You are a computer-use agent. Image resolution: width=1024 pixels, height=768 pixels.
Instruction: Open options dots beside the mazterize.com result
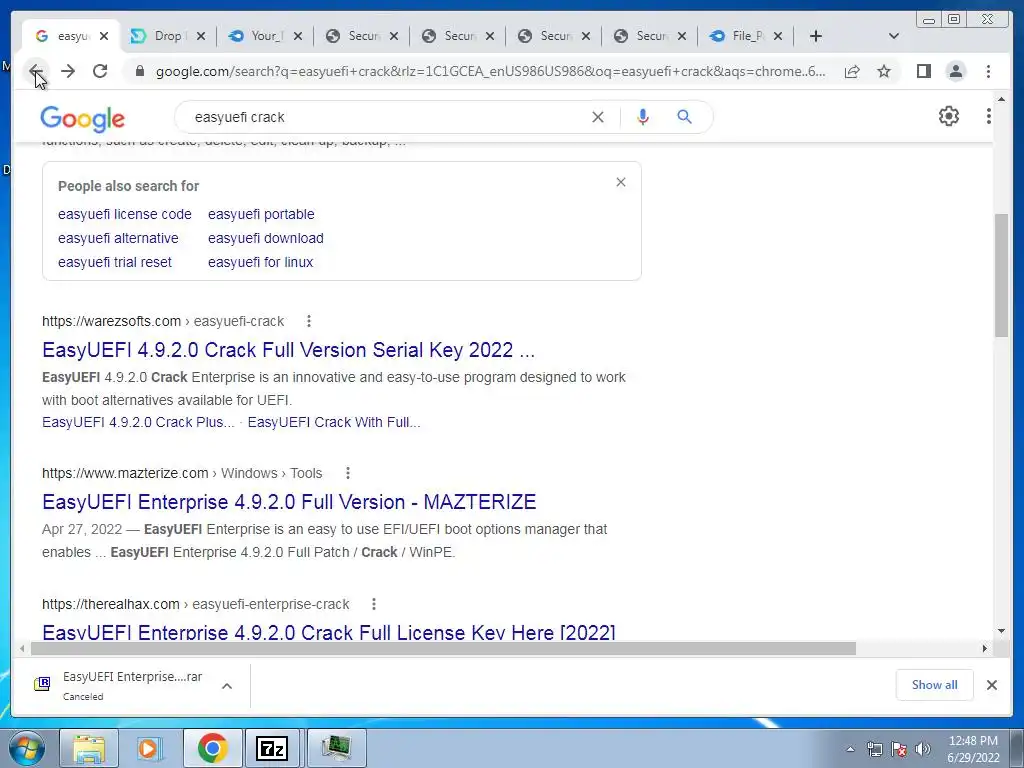pos(347,473)
